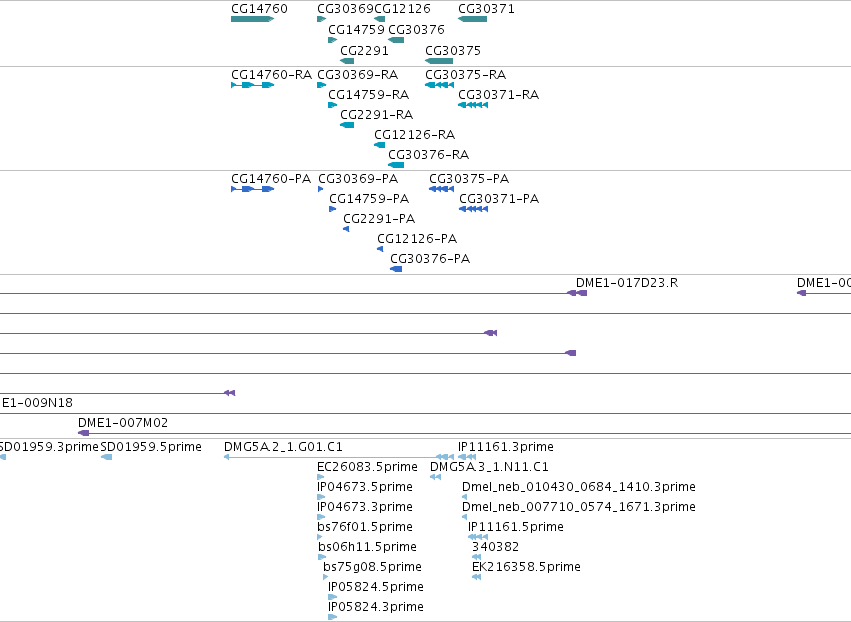Click the EK216358.5prime EST label
This screenshot has height=622, width=851.
(526, 567)
